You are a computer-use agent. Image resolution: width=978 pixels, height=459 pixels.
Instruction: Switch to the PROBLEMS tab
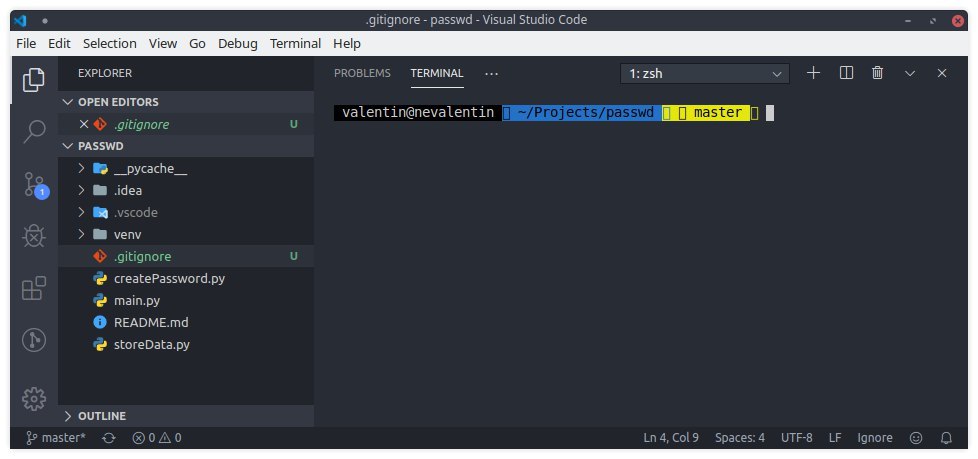pos(362,73)
